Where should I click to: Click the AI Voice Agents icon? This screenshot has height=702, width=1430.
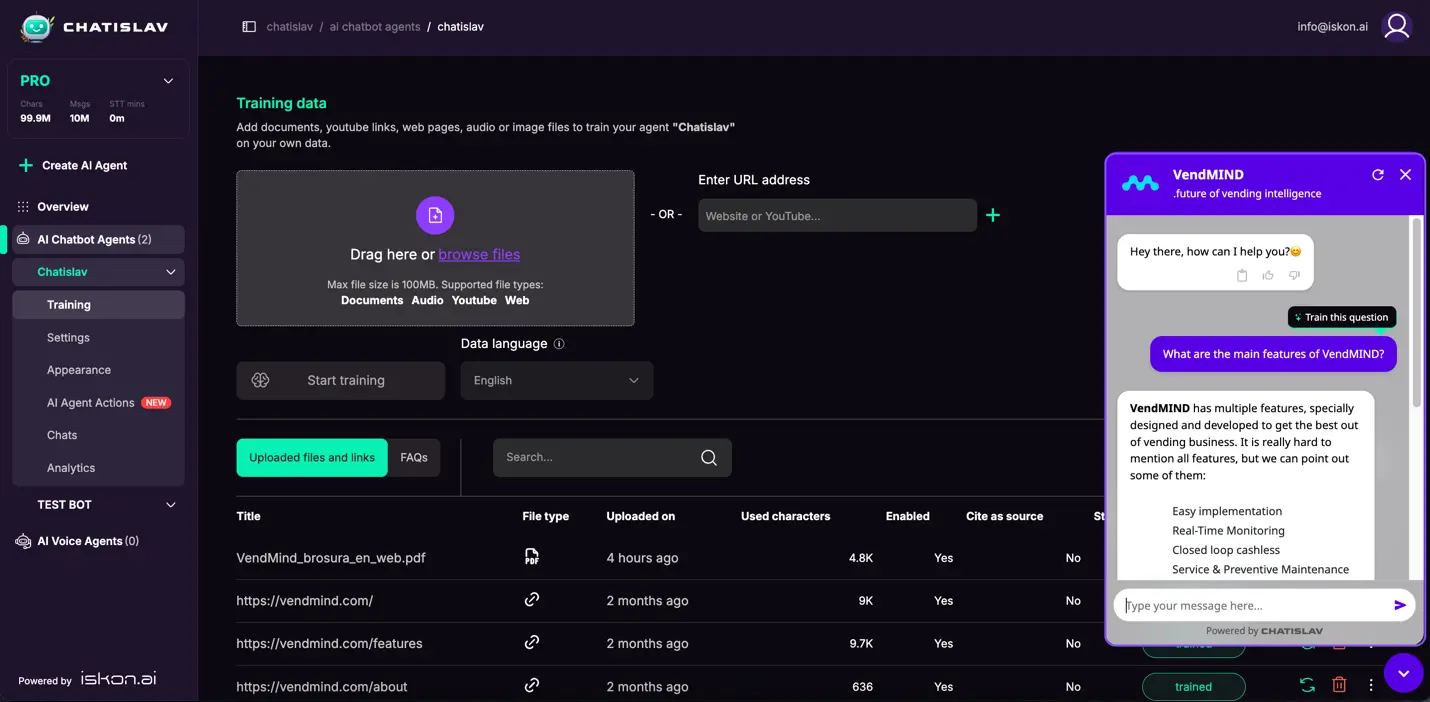tap(23, 541)
